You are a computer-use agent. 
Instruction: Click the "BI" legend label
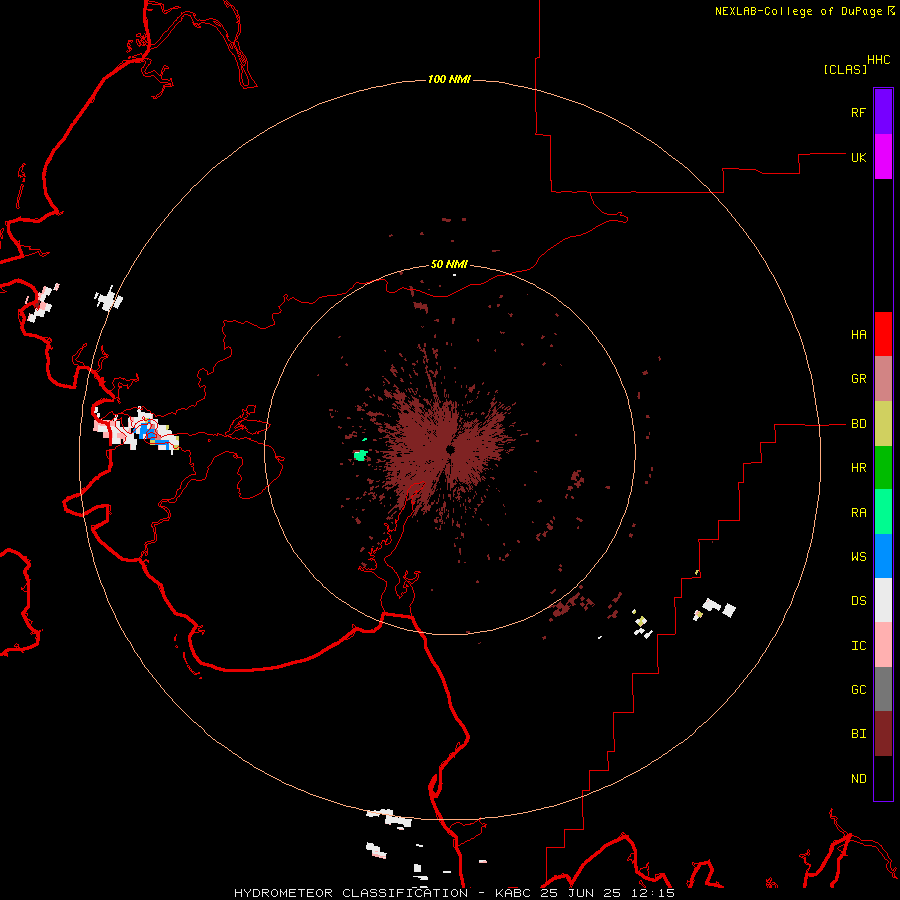[858, 734]
